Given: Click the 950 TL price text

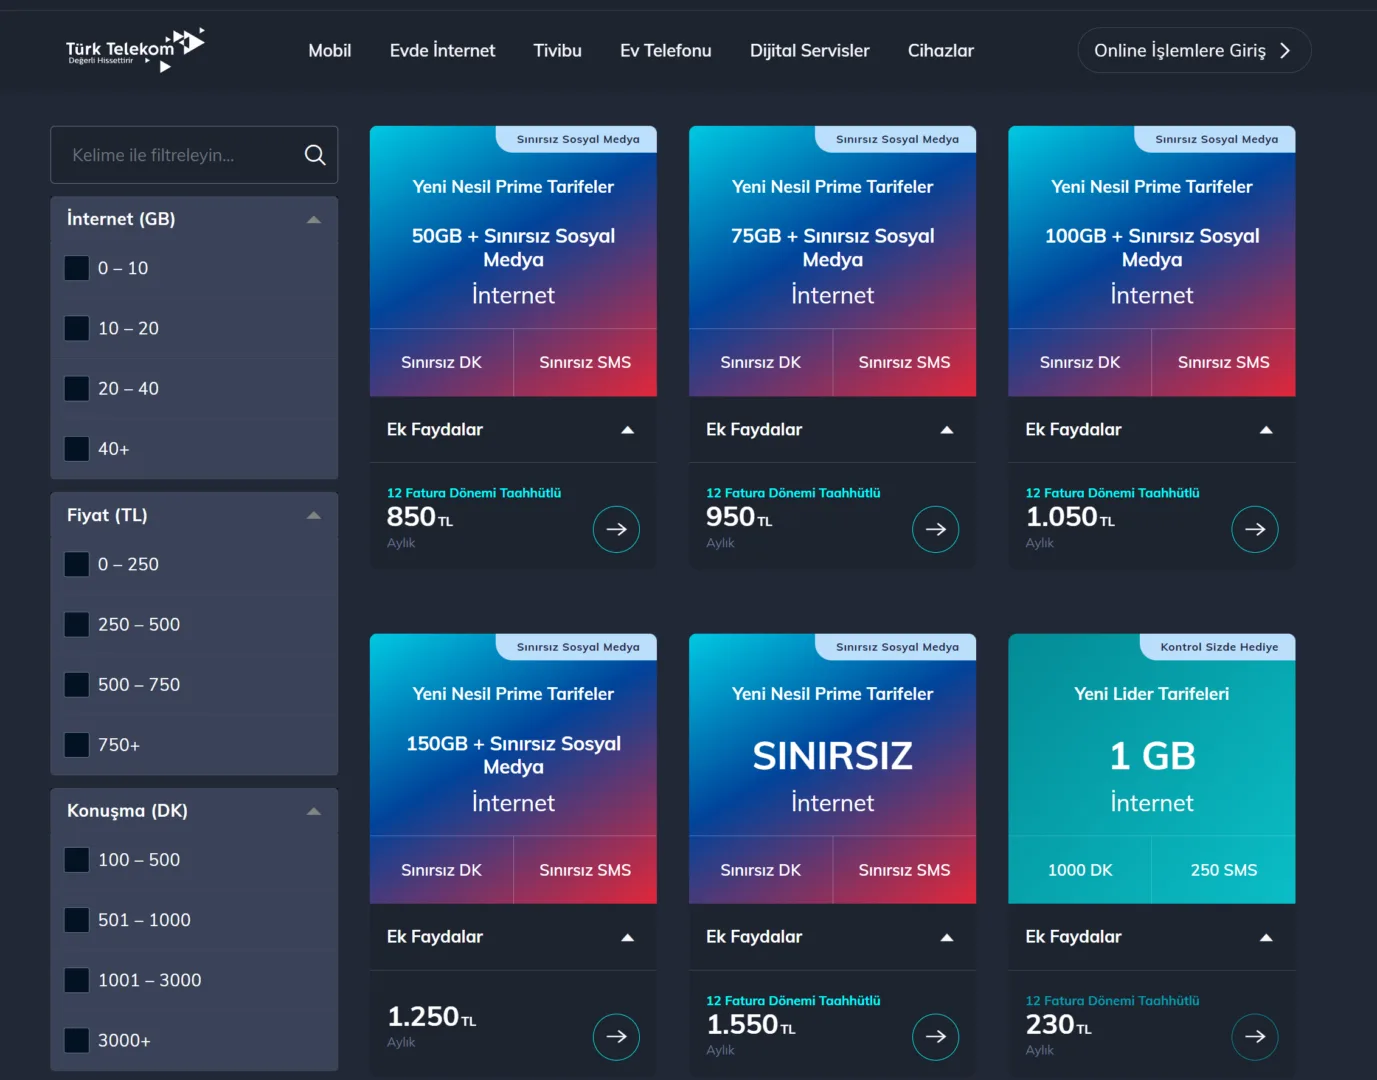Looking at the screenshot, I should pyautogui.click(x=739, y=517).
